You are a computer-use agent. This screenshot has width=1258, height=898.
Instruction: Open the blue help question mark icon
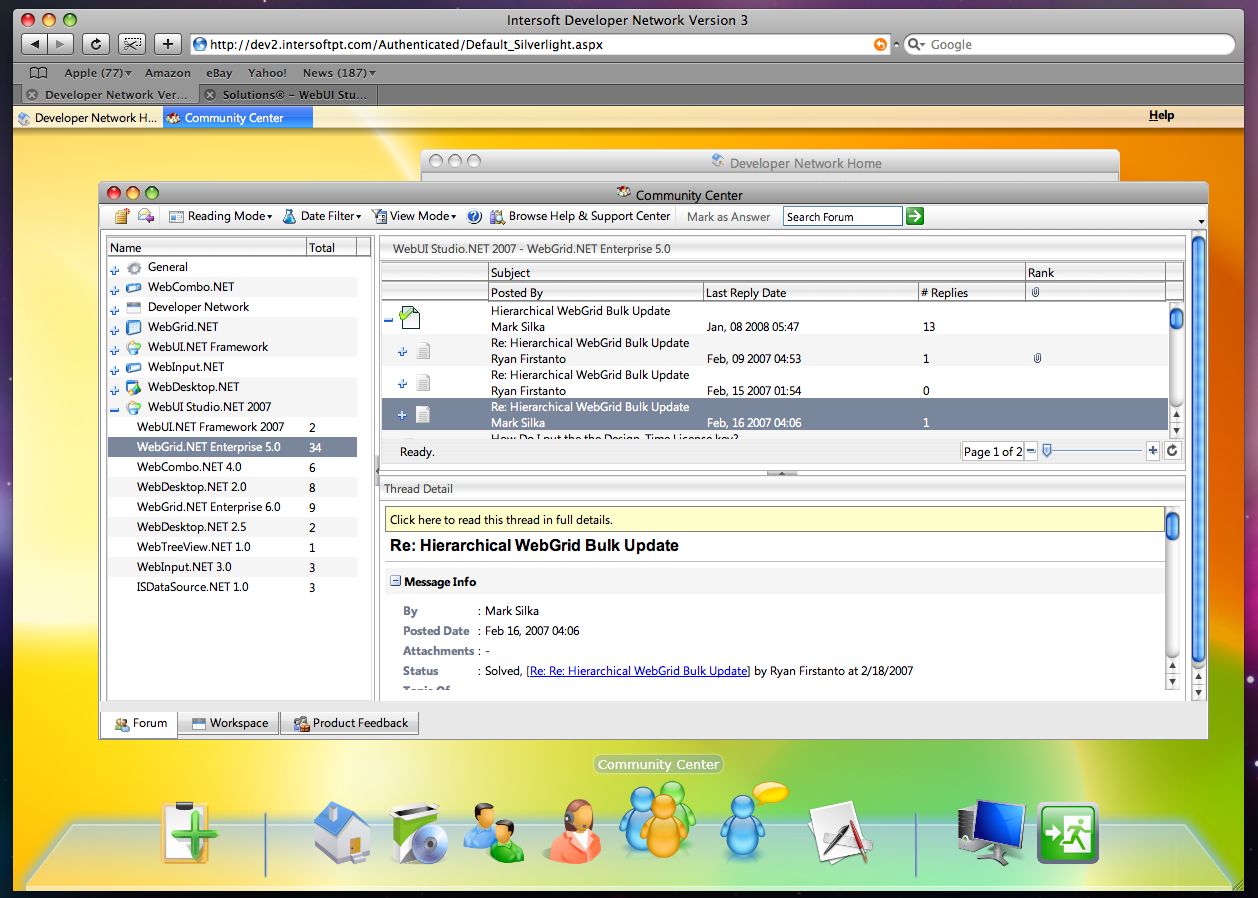click(x=474, y=216)
